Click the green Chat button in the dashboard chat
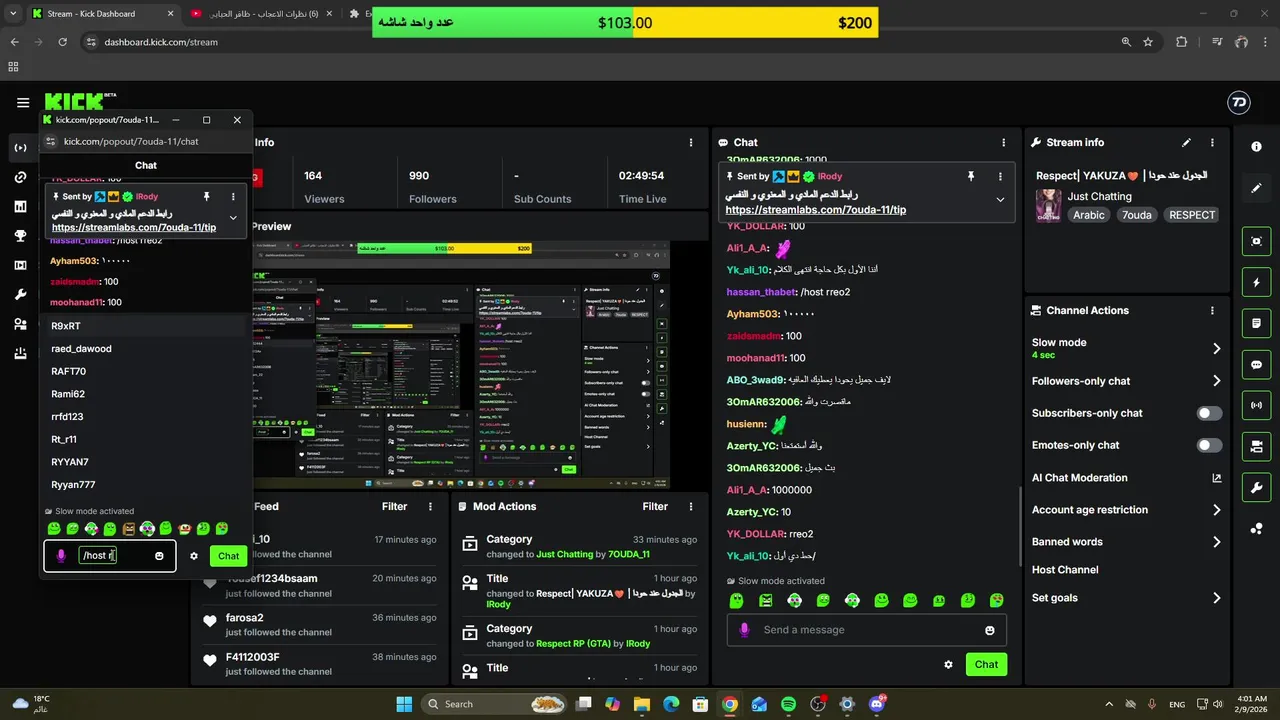 pyautogui.click(x=986, y=664)
